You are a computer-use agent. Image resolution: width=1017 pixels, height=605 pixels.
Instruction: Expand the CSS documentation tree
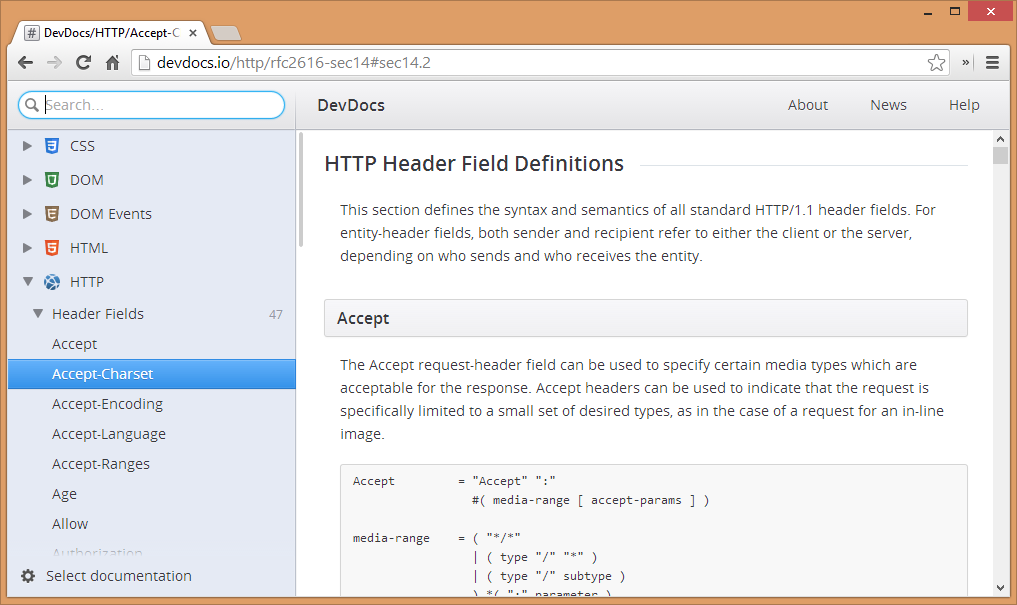coord(28,146)
